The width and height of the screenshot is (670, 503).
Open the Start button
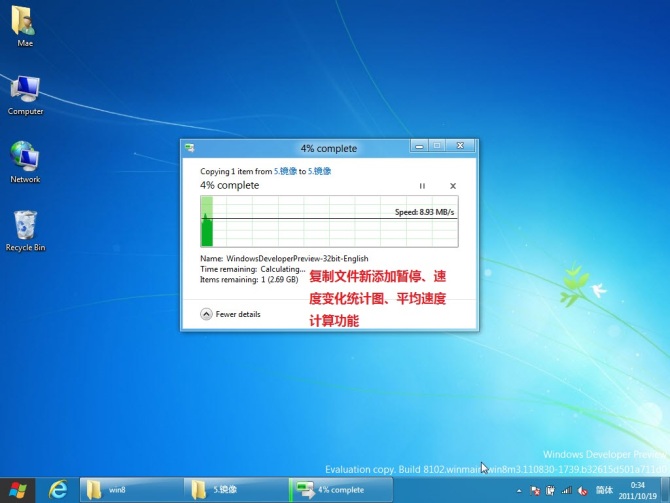(x=18, y=490)
